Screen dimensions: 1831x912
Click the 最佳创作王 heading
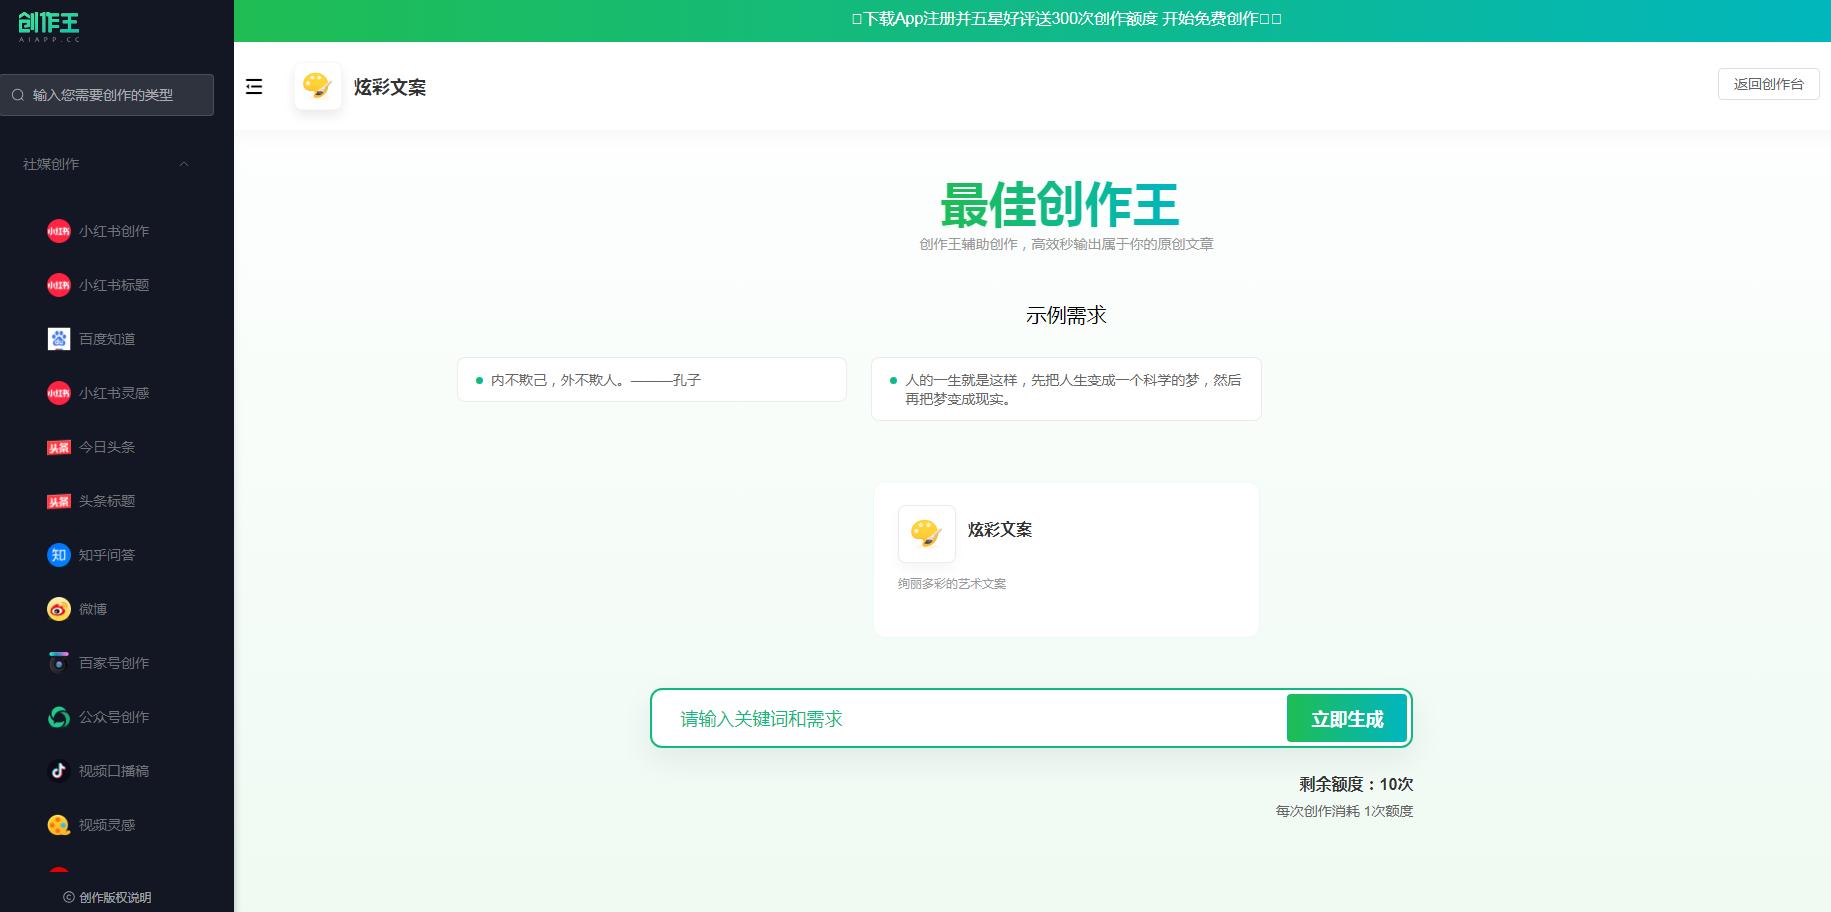pyautogui.click(x=1060, y=205)
